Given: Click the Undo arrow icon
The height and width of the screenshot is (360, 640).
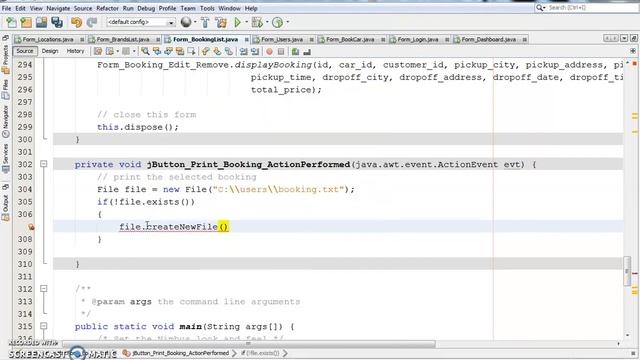Looking at the screenshot, I should 76,22.
